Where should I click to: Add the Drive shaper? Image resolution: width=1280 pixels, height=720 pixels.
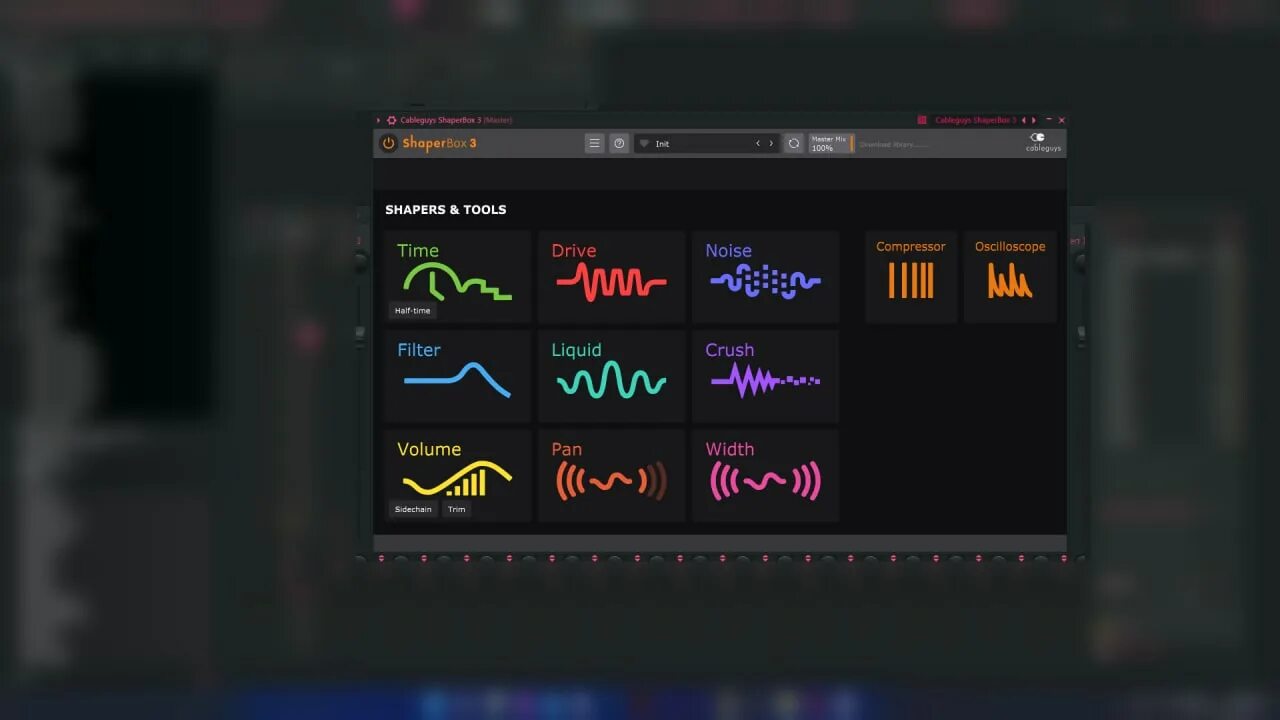(611, 277)
